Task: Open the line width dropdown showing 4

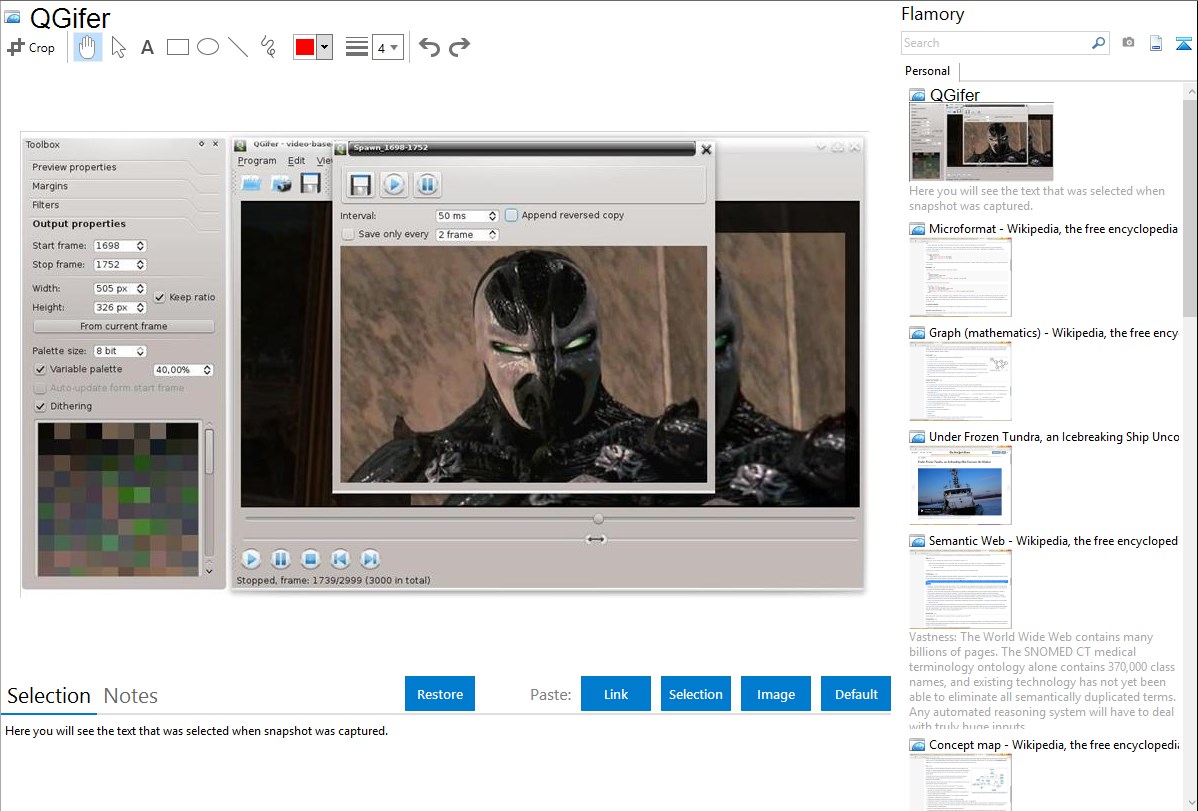Action: (x=388, y=47)
